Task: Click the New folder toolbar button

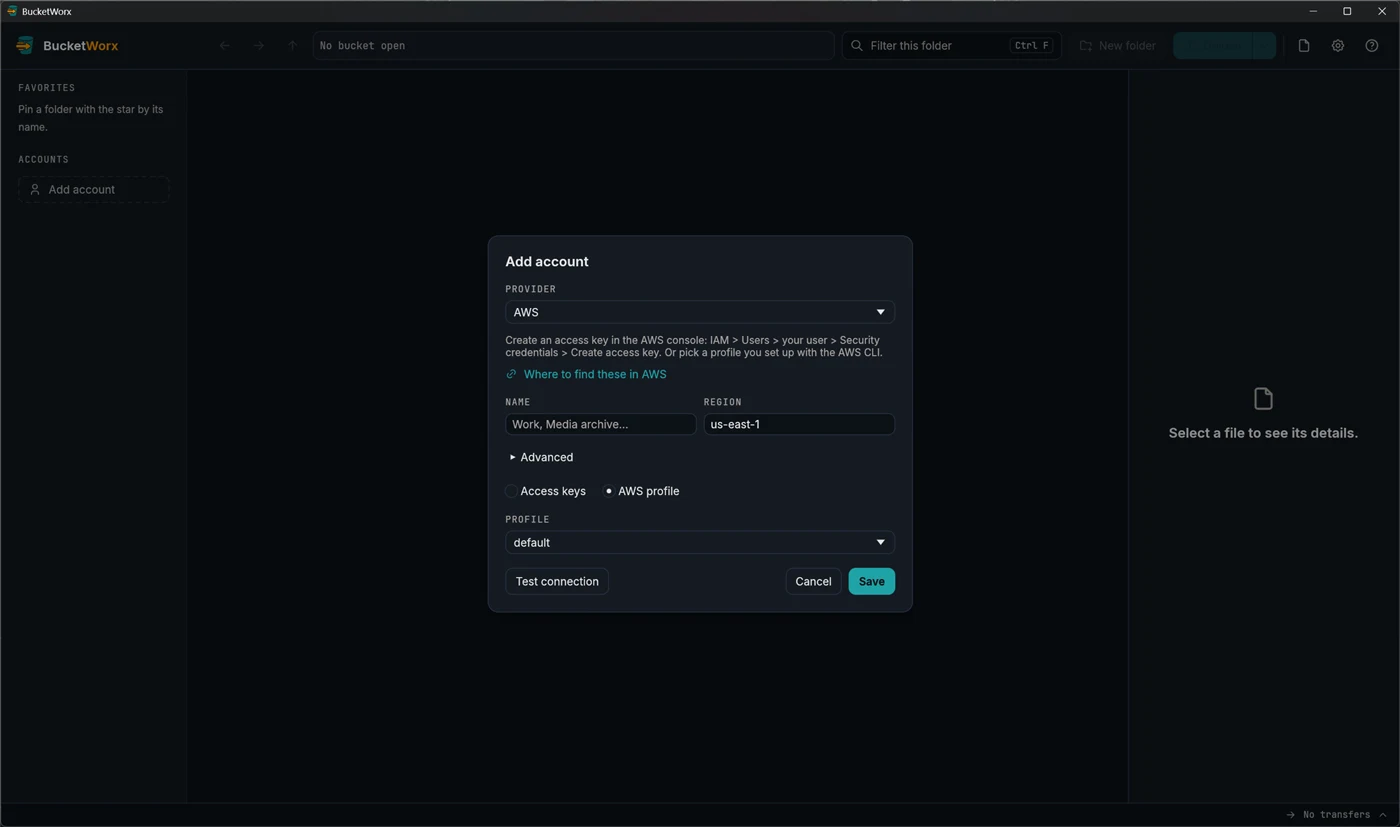Action: (1118, 45)
